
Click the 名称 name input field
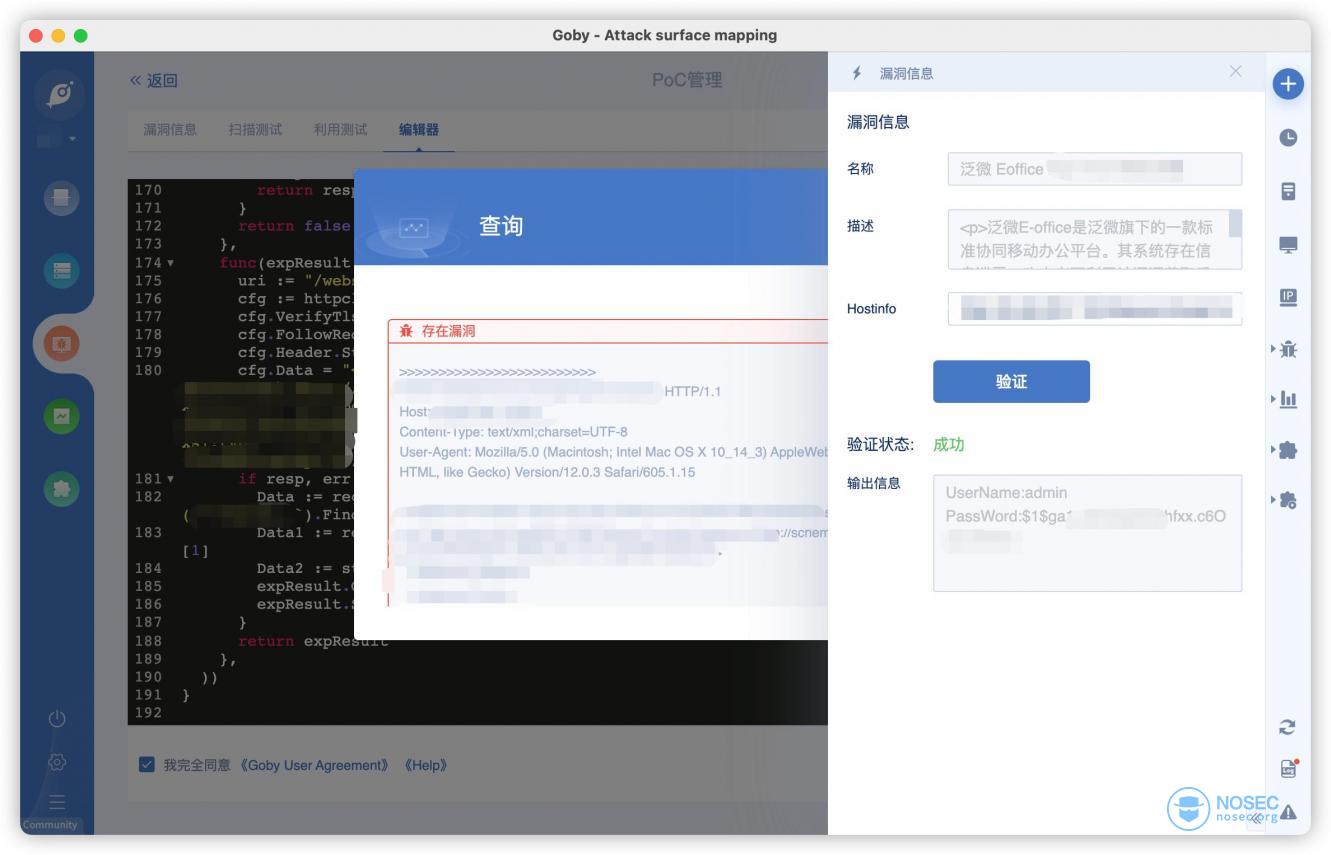[x=1095, y=169]
